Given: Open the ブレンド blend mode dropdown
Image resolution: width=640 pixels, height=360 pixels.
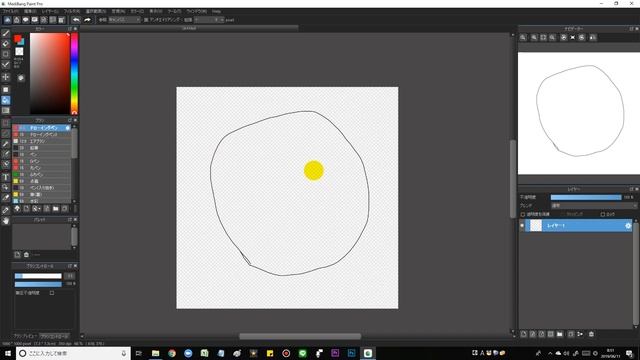Looking at the screenshot, I should (x=593, y=205).
